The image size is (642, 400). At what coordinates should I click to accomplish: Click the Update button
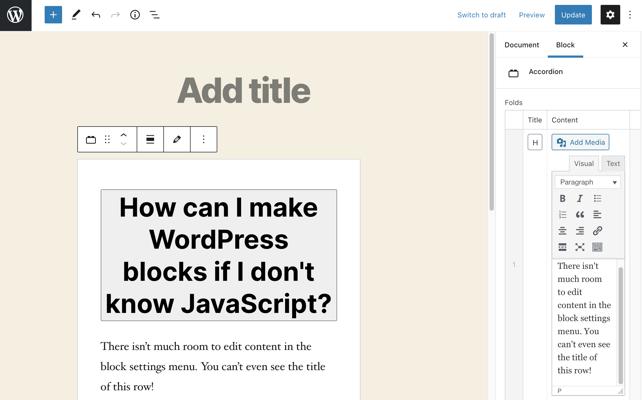tap(573, 15)
